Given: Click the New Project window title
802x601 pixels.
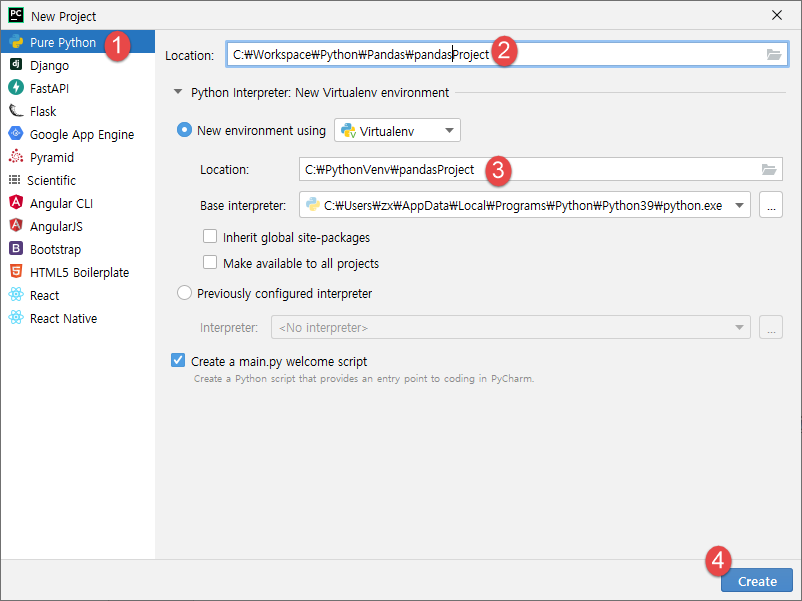Looking at the screenshot, I should (x=63, y=16).
